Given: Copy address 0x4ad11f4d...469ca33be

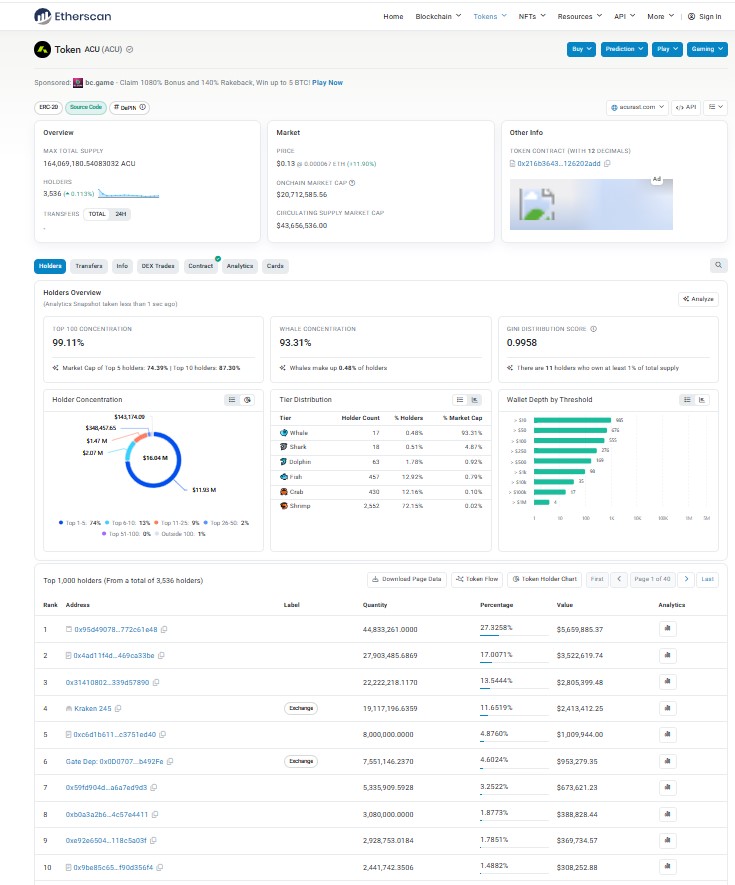Looking at the screenshot, I should 161,656.
